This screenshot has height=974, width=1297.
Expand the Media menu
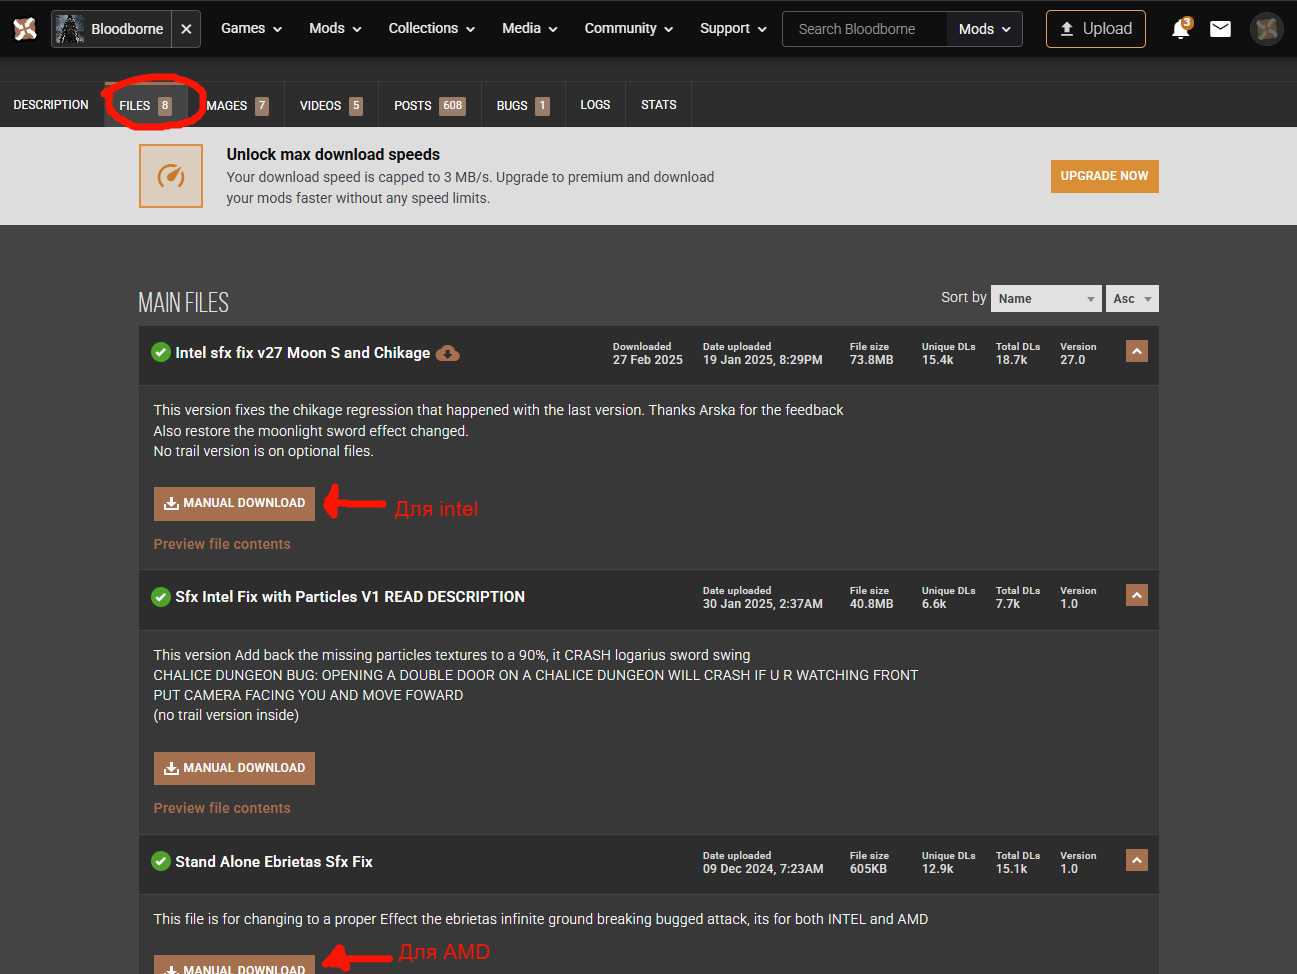530,28
